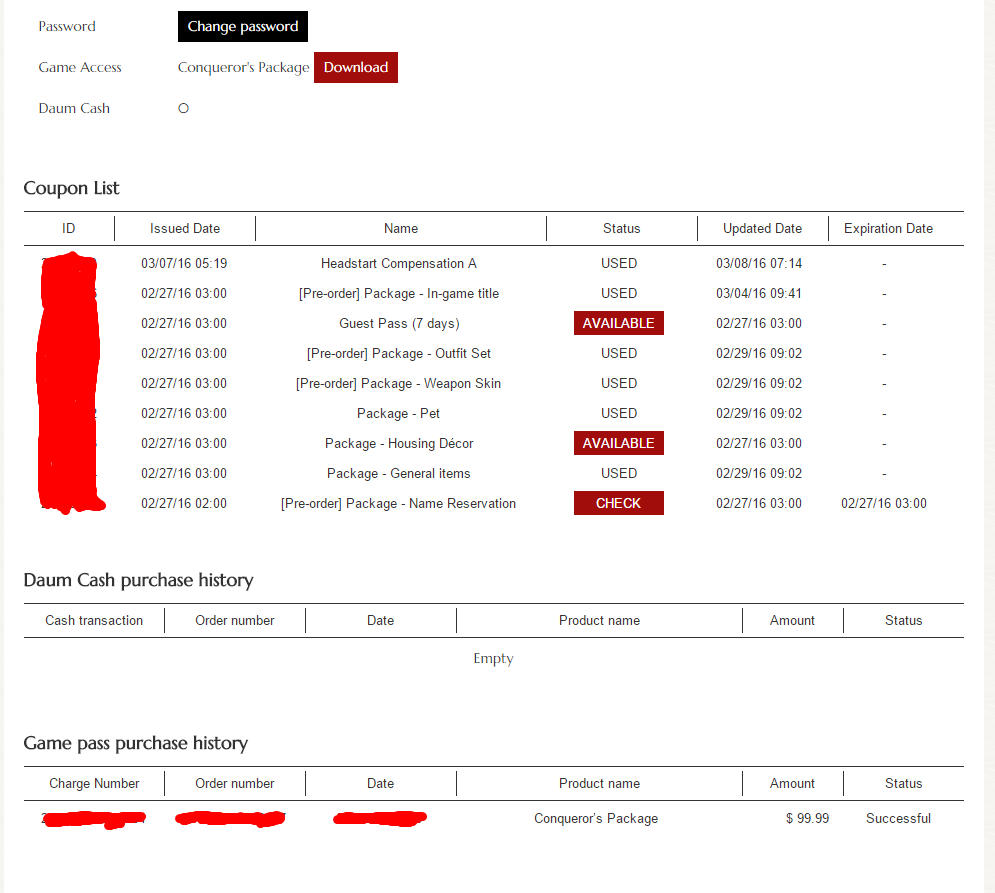Select Conqueror's Package product in purchase history
995x893 pixels.
[x=596, y=819]
